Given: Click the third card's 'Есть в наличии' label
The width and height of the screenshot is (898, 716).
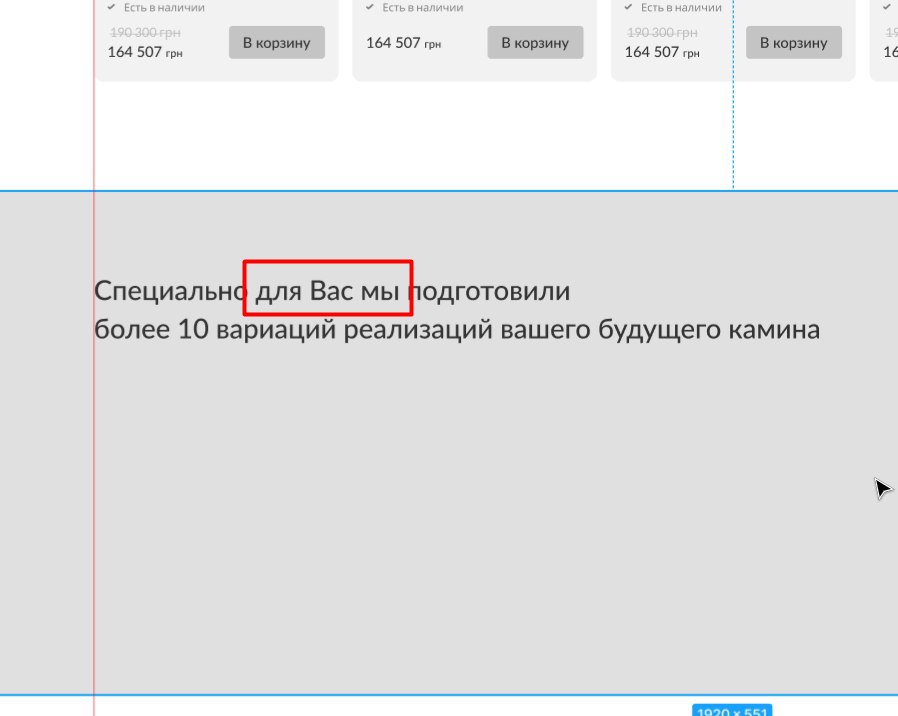Looking at the screenshot, I should [681, 7].
